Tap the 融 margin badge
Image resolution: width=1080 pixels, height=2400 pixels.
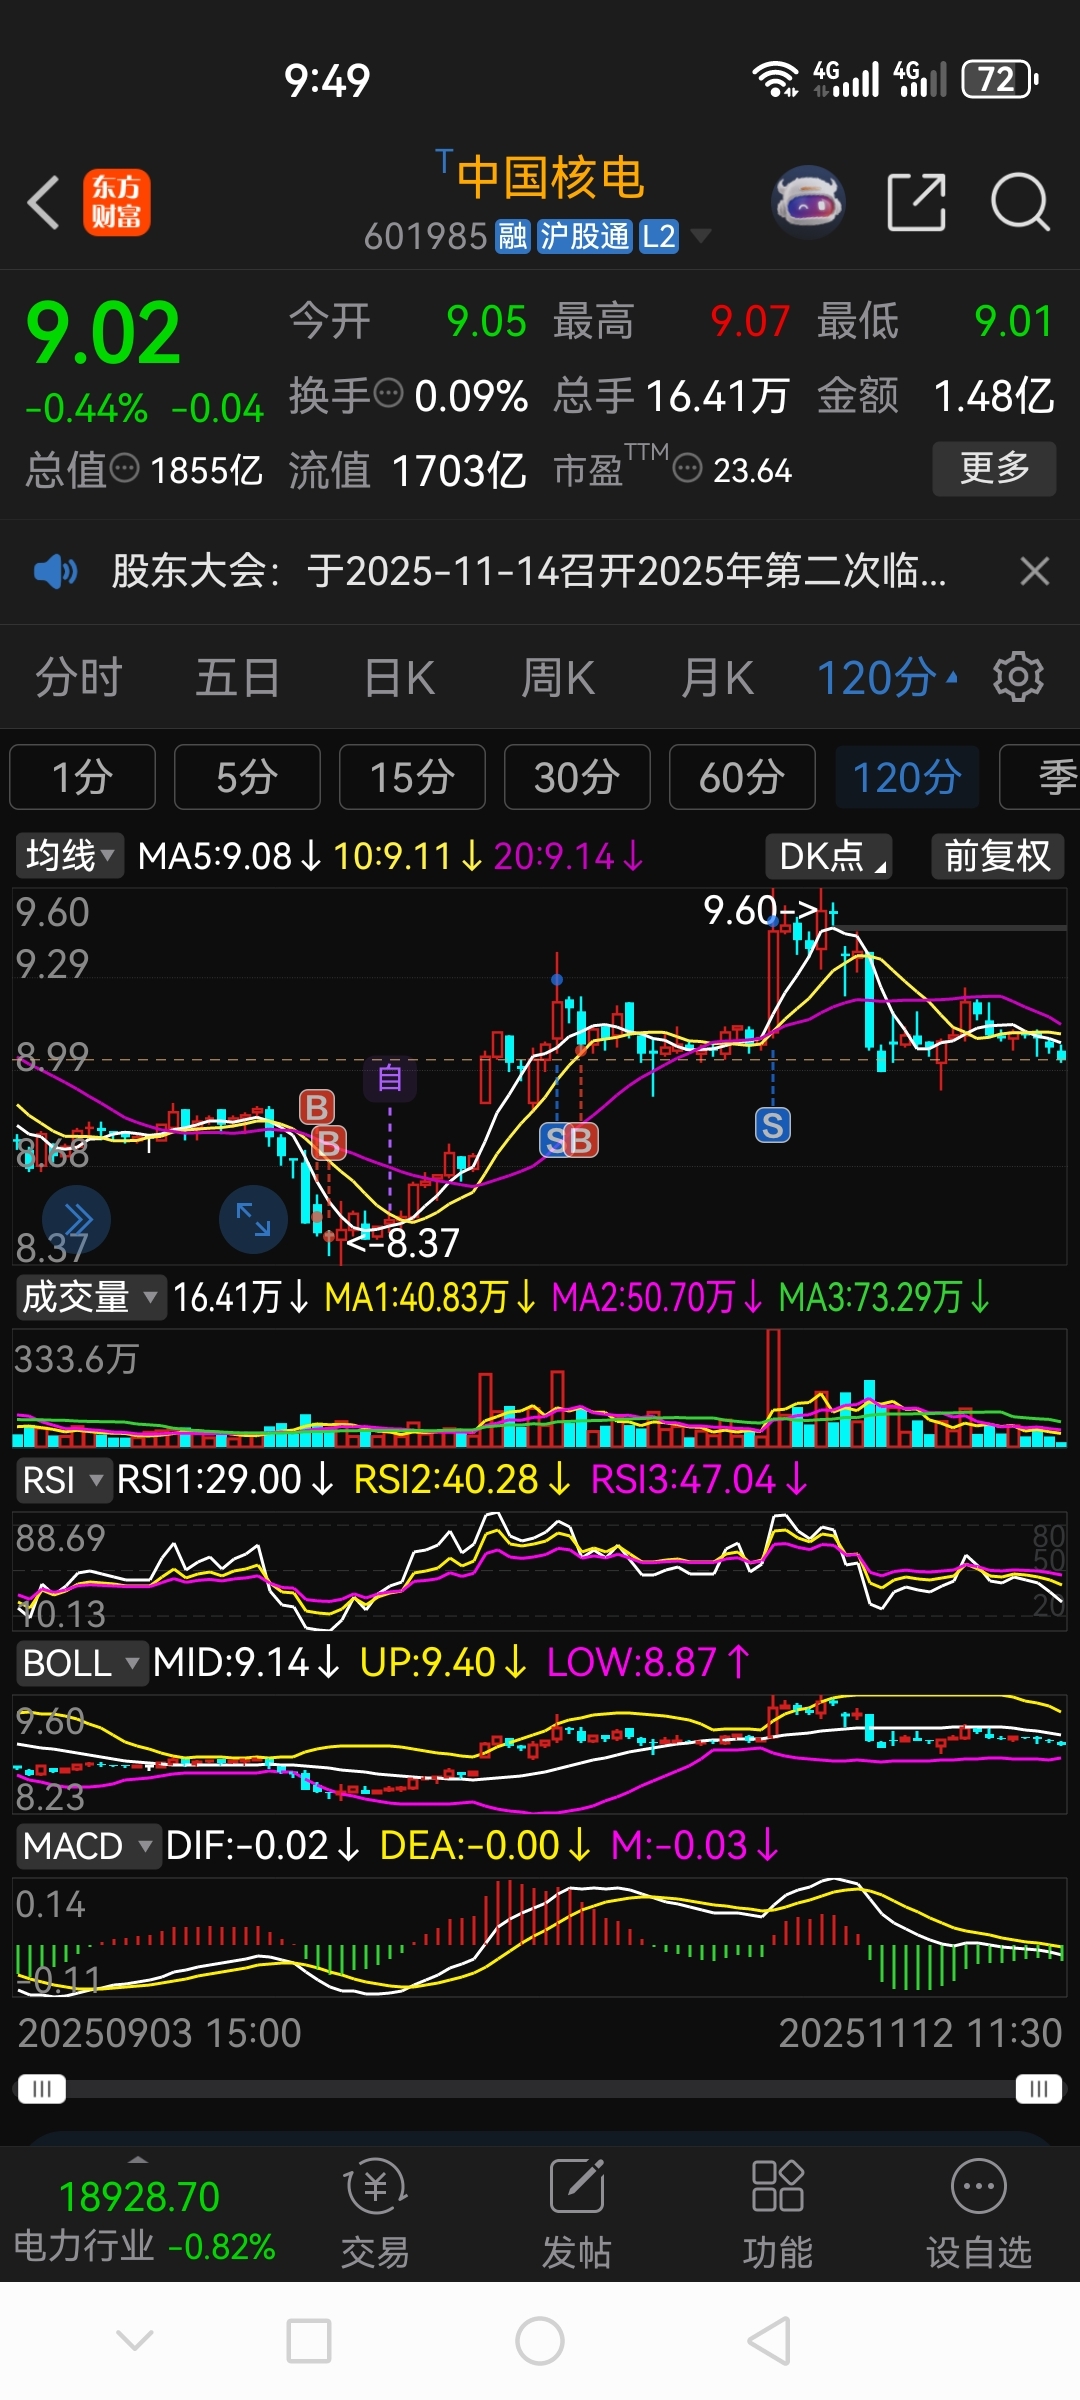coord(513,237)
